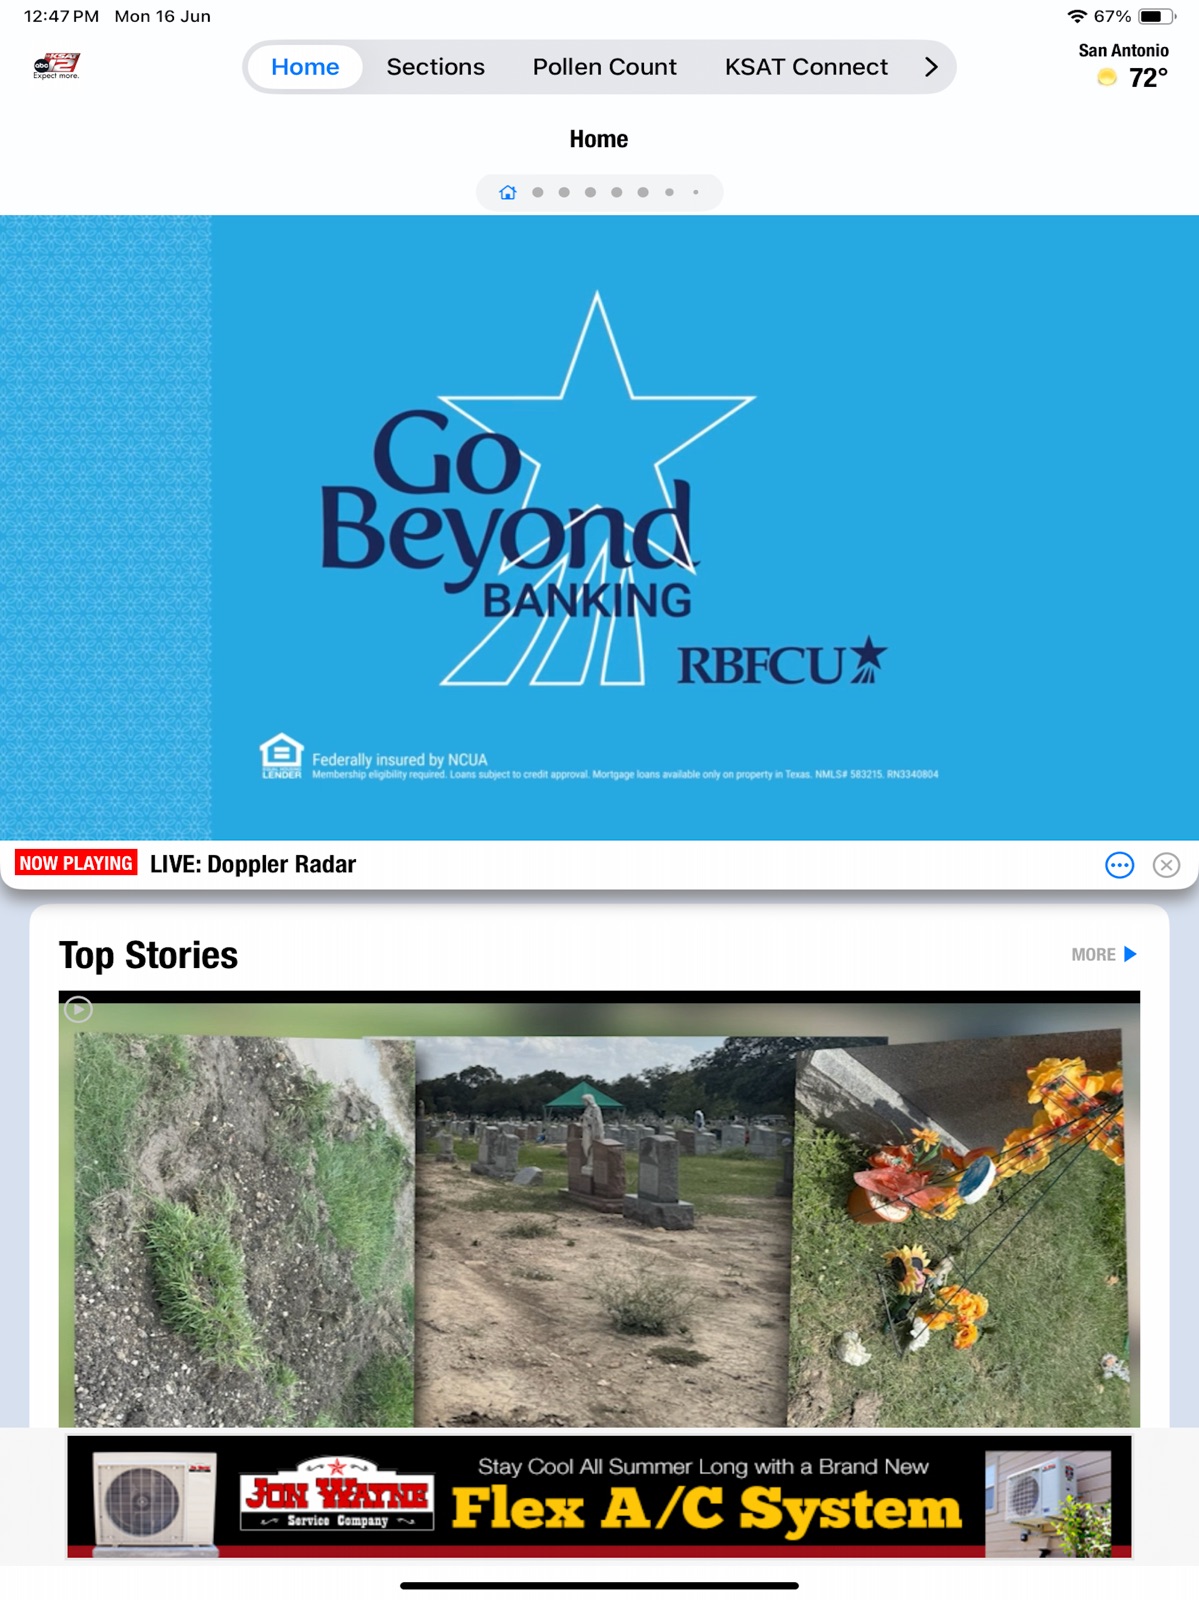Open the San Antonio weather sun icon
The width and height of the screenshot is (1199, 1600).
1106,78
